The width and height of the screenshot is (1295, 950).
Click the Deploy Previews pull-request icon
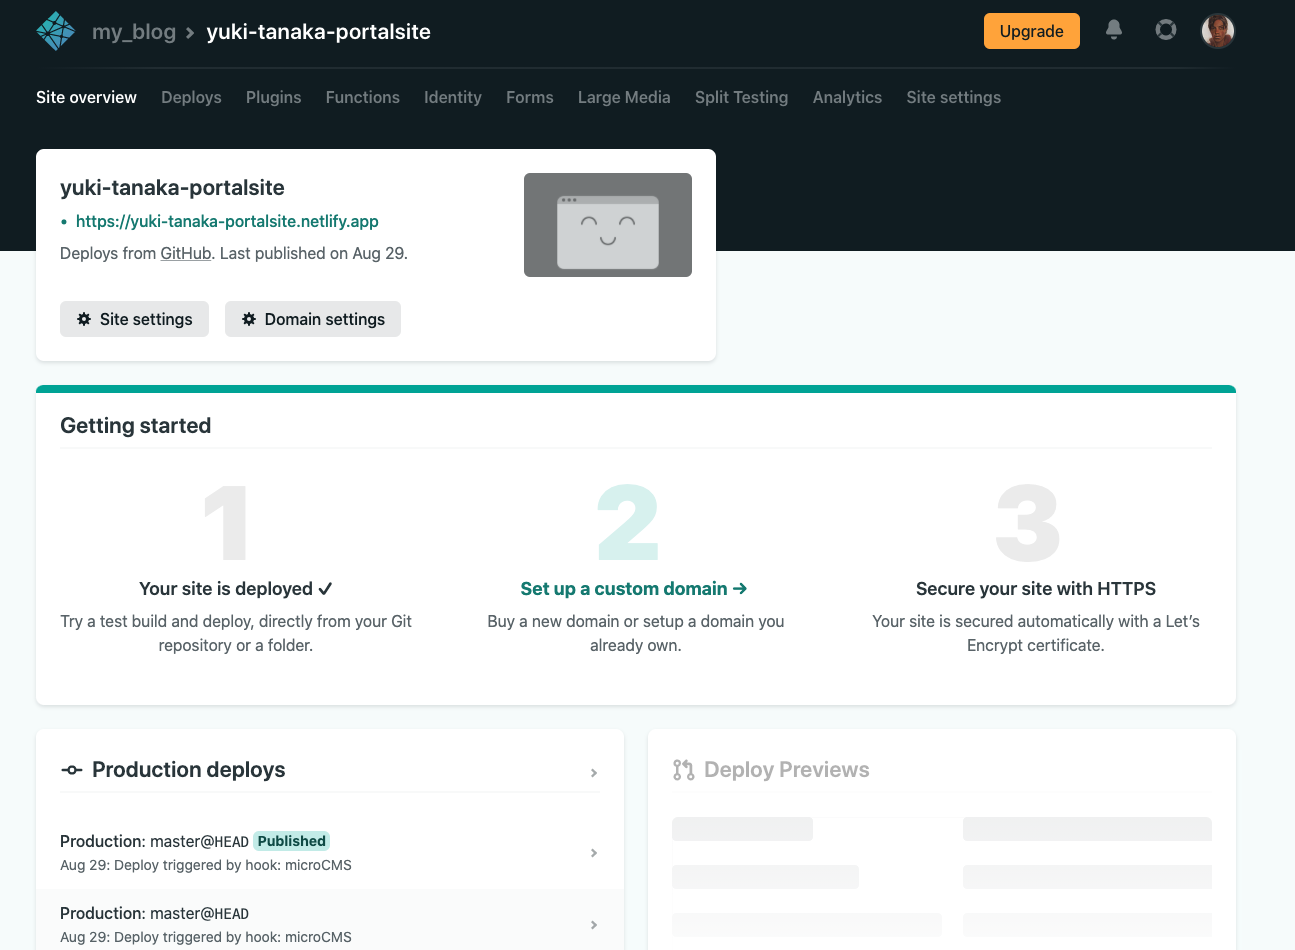tap(684, 770)
